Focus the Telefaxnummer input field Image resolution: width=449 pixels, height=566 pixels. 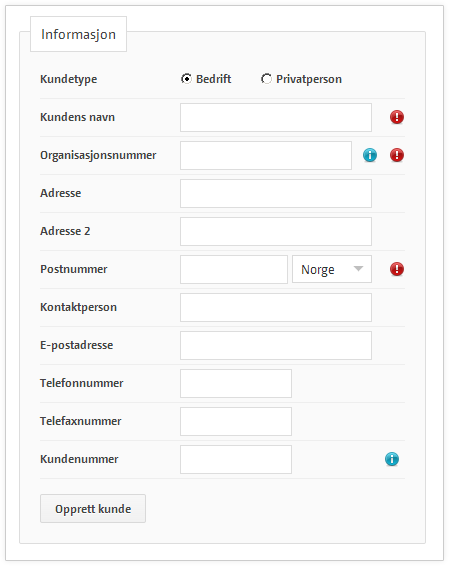[x=236, y=422]
